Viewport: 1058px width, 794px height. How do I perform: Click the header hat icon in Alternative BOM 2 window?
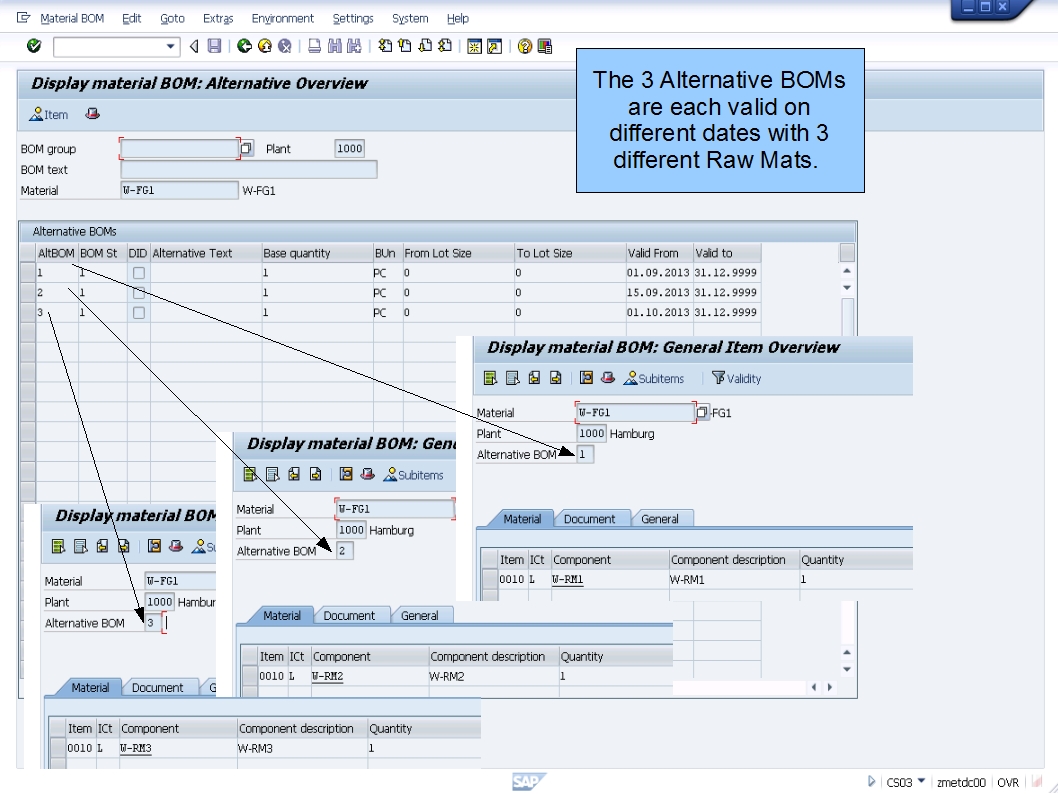[x=368, y=474]
